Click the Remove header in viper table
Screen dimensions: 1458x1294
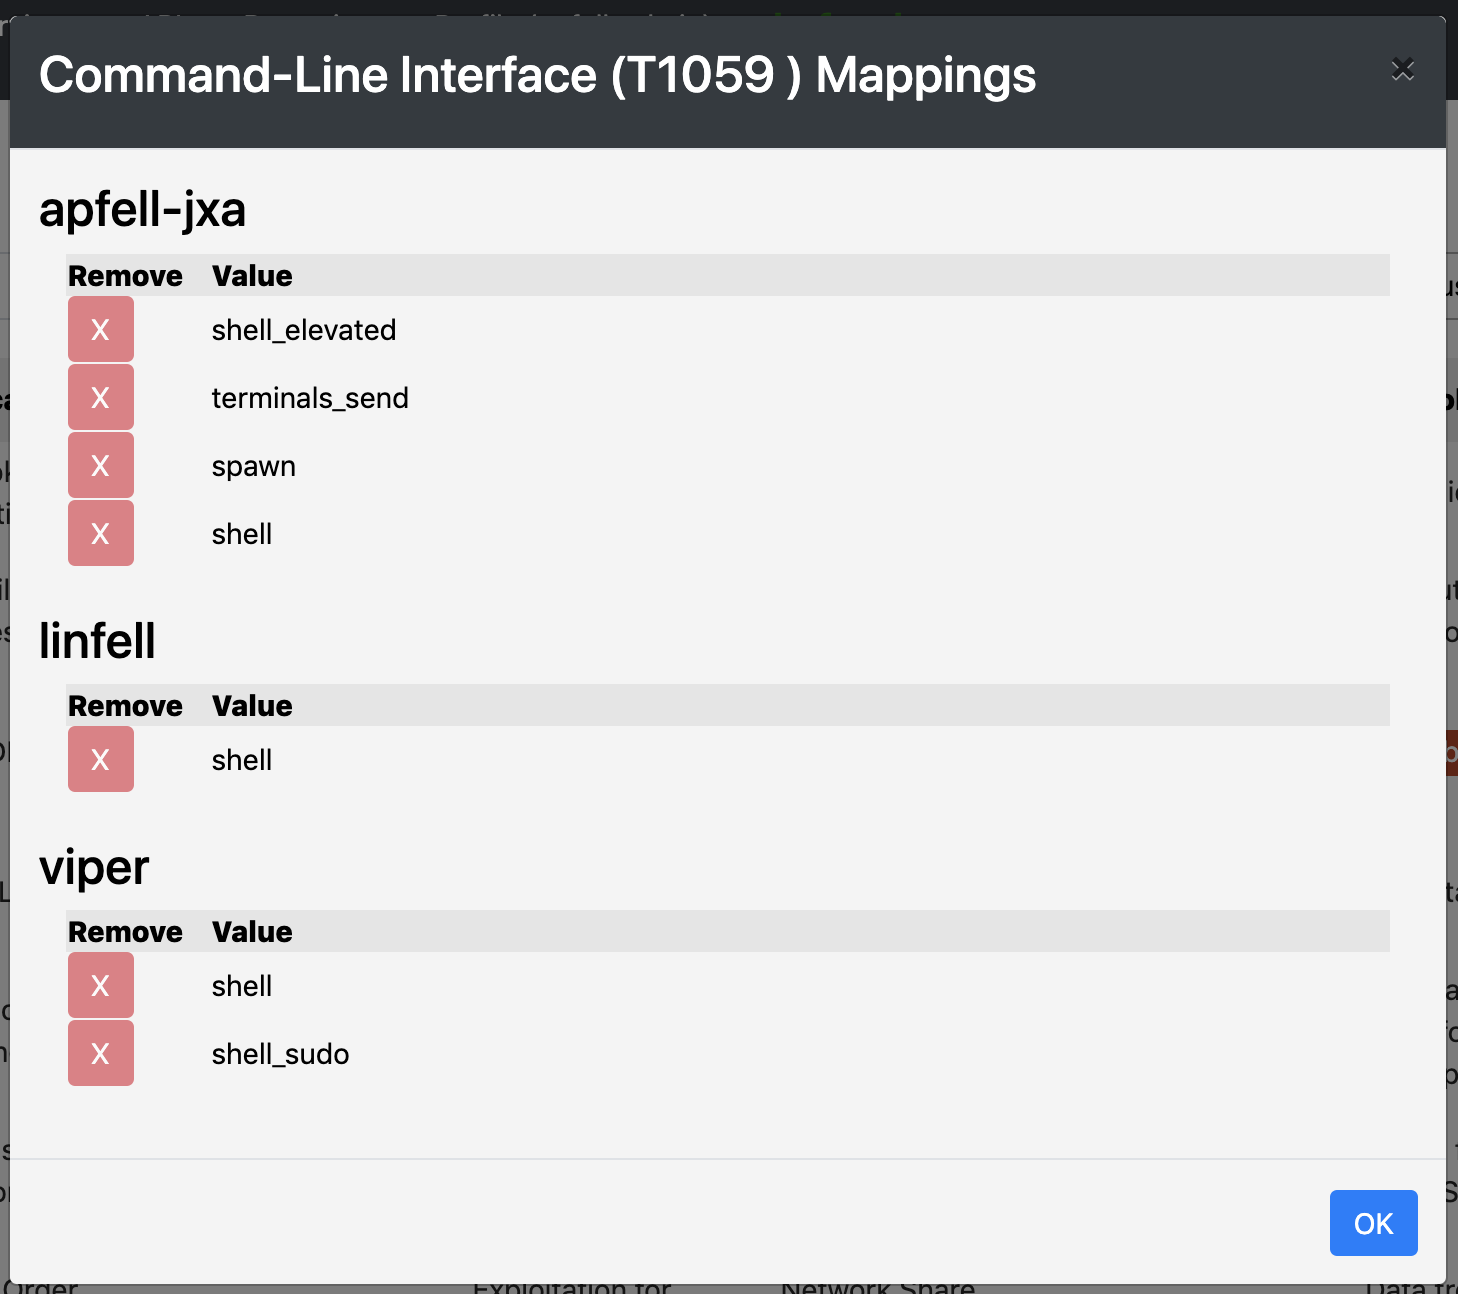125,932
